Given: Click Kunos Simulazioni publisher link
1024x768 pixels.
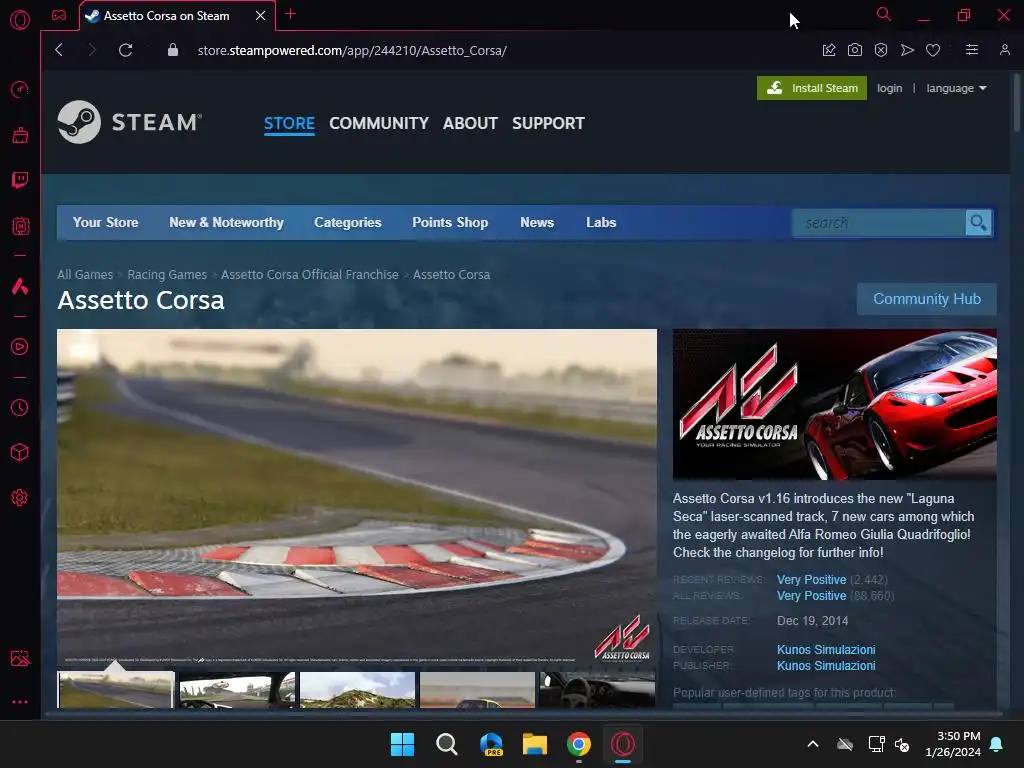Looking at the screenshot, I should (x=826, y=666).
